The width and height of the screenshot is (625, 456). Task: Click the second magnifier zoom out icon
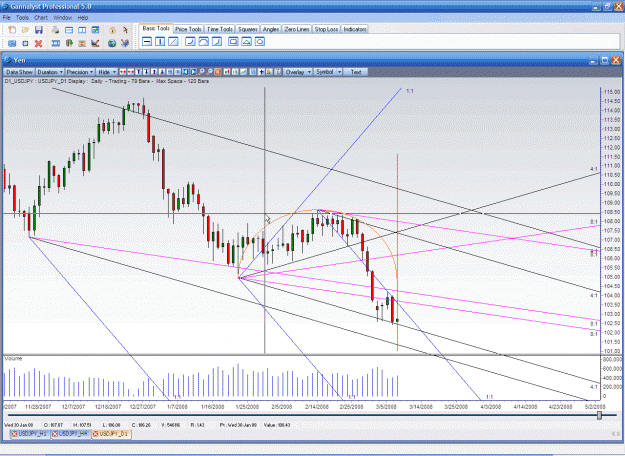pos(210,72)
